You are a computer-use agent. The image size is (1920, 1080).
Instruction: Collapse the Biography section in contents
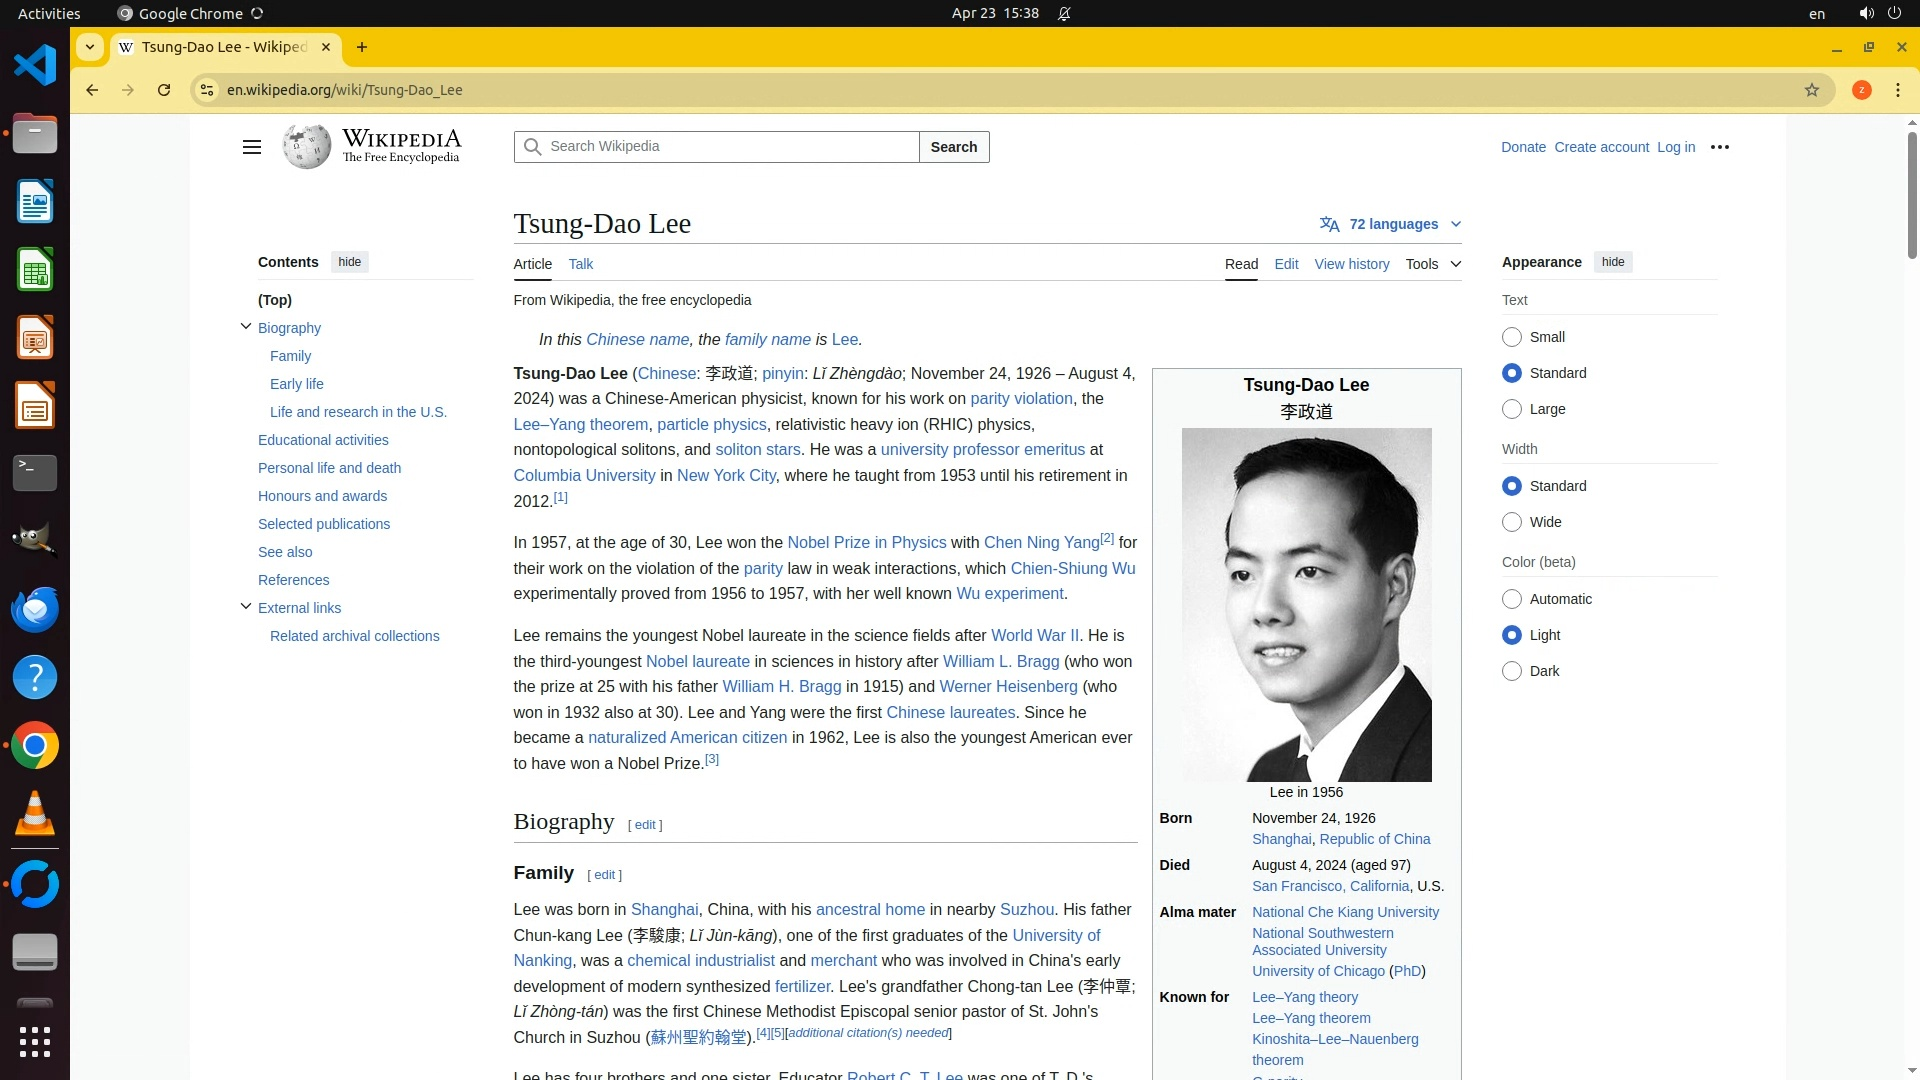point(246,327)
